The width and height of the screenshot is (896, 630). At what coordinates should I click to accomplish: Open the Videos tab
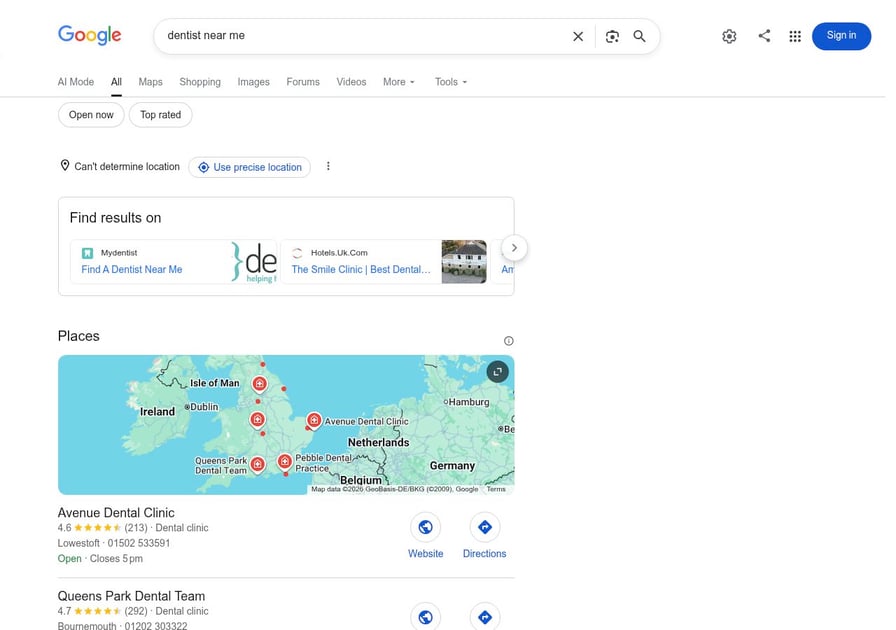click(351, 82)
